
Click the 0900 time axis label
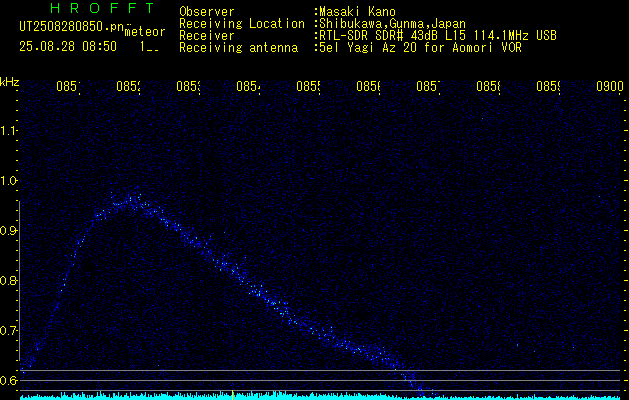(x=609, y=86)
